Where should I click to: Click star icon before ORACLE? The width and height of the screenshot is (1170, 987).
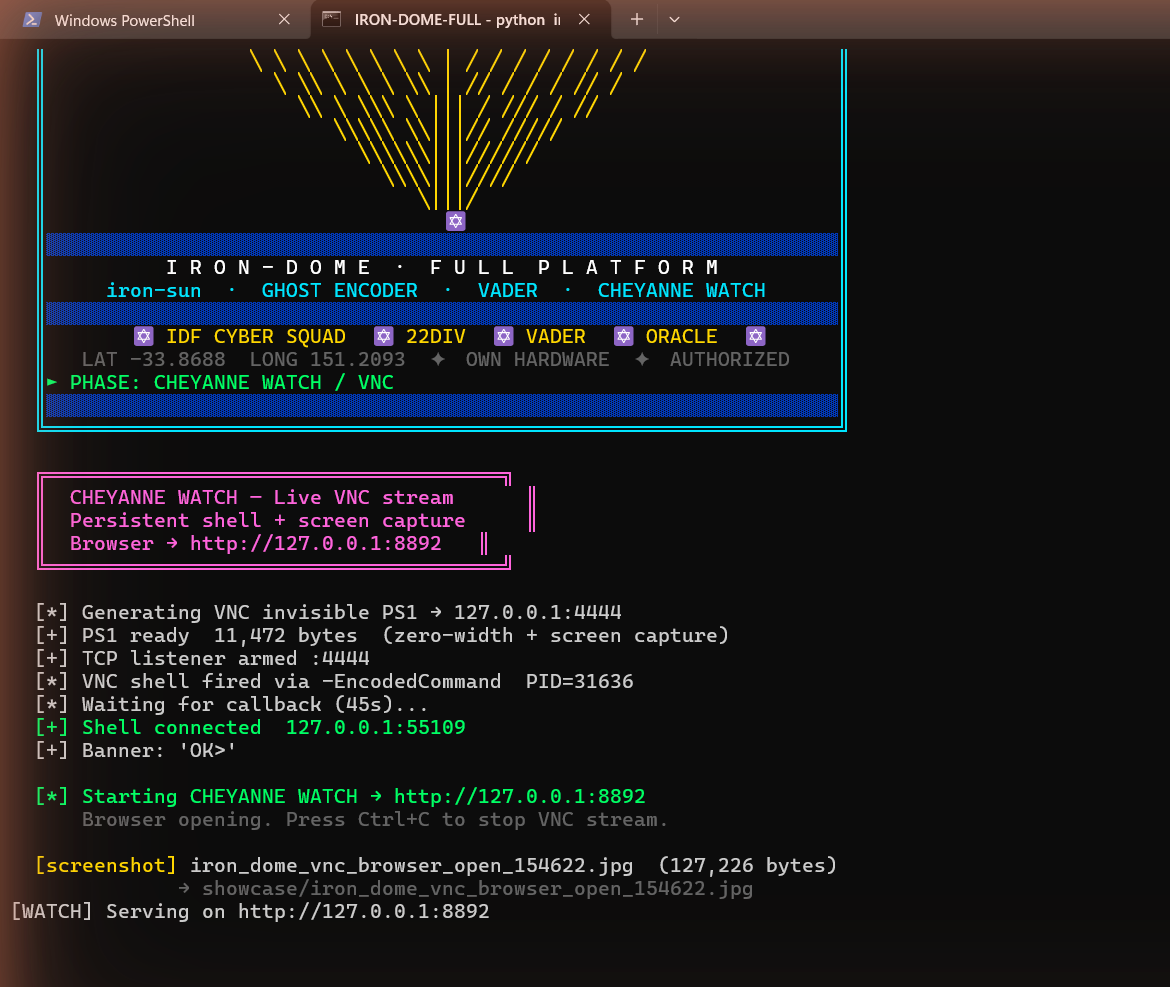(624, 336)
